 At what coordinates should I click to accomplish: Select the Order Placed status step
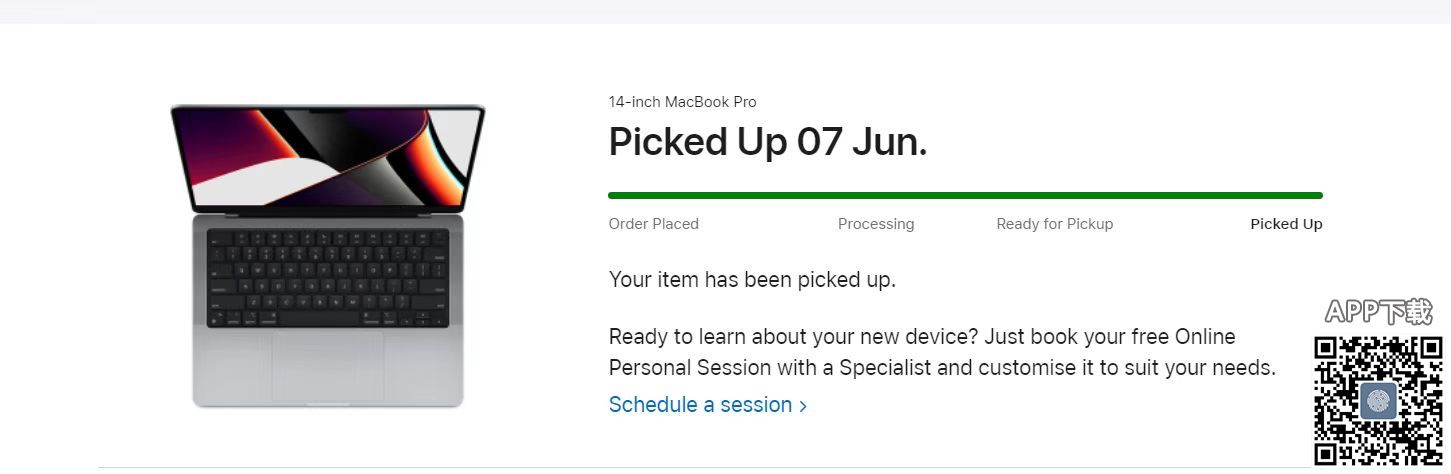pyautogui.click(x=653, y=224)
